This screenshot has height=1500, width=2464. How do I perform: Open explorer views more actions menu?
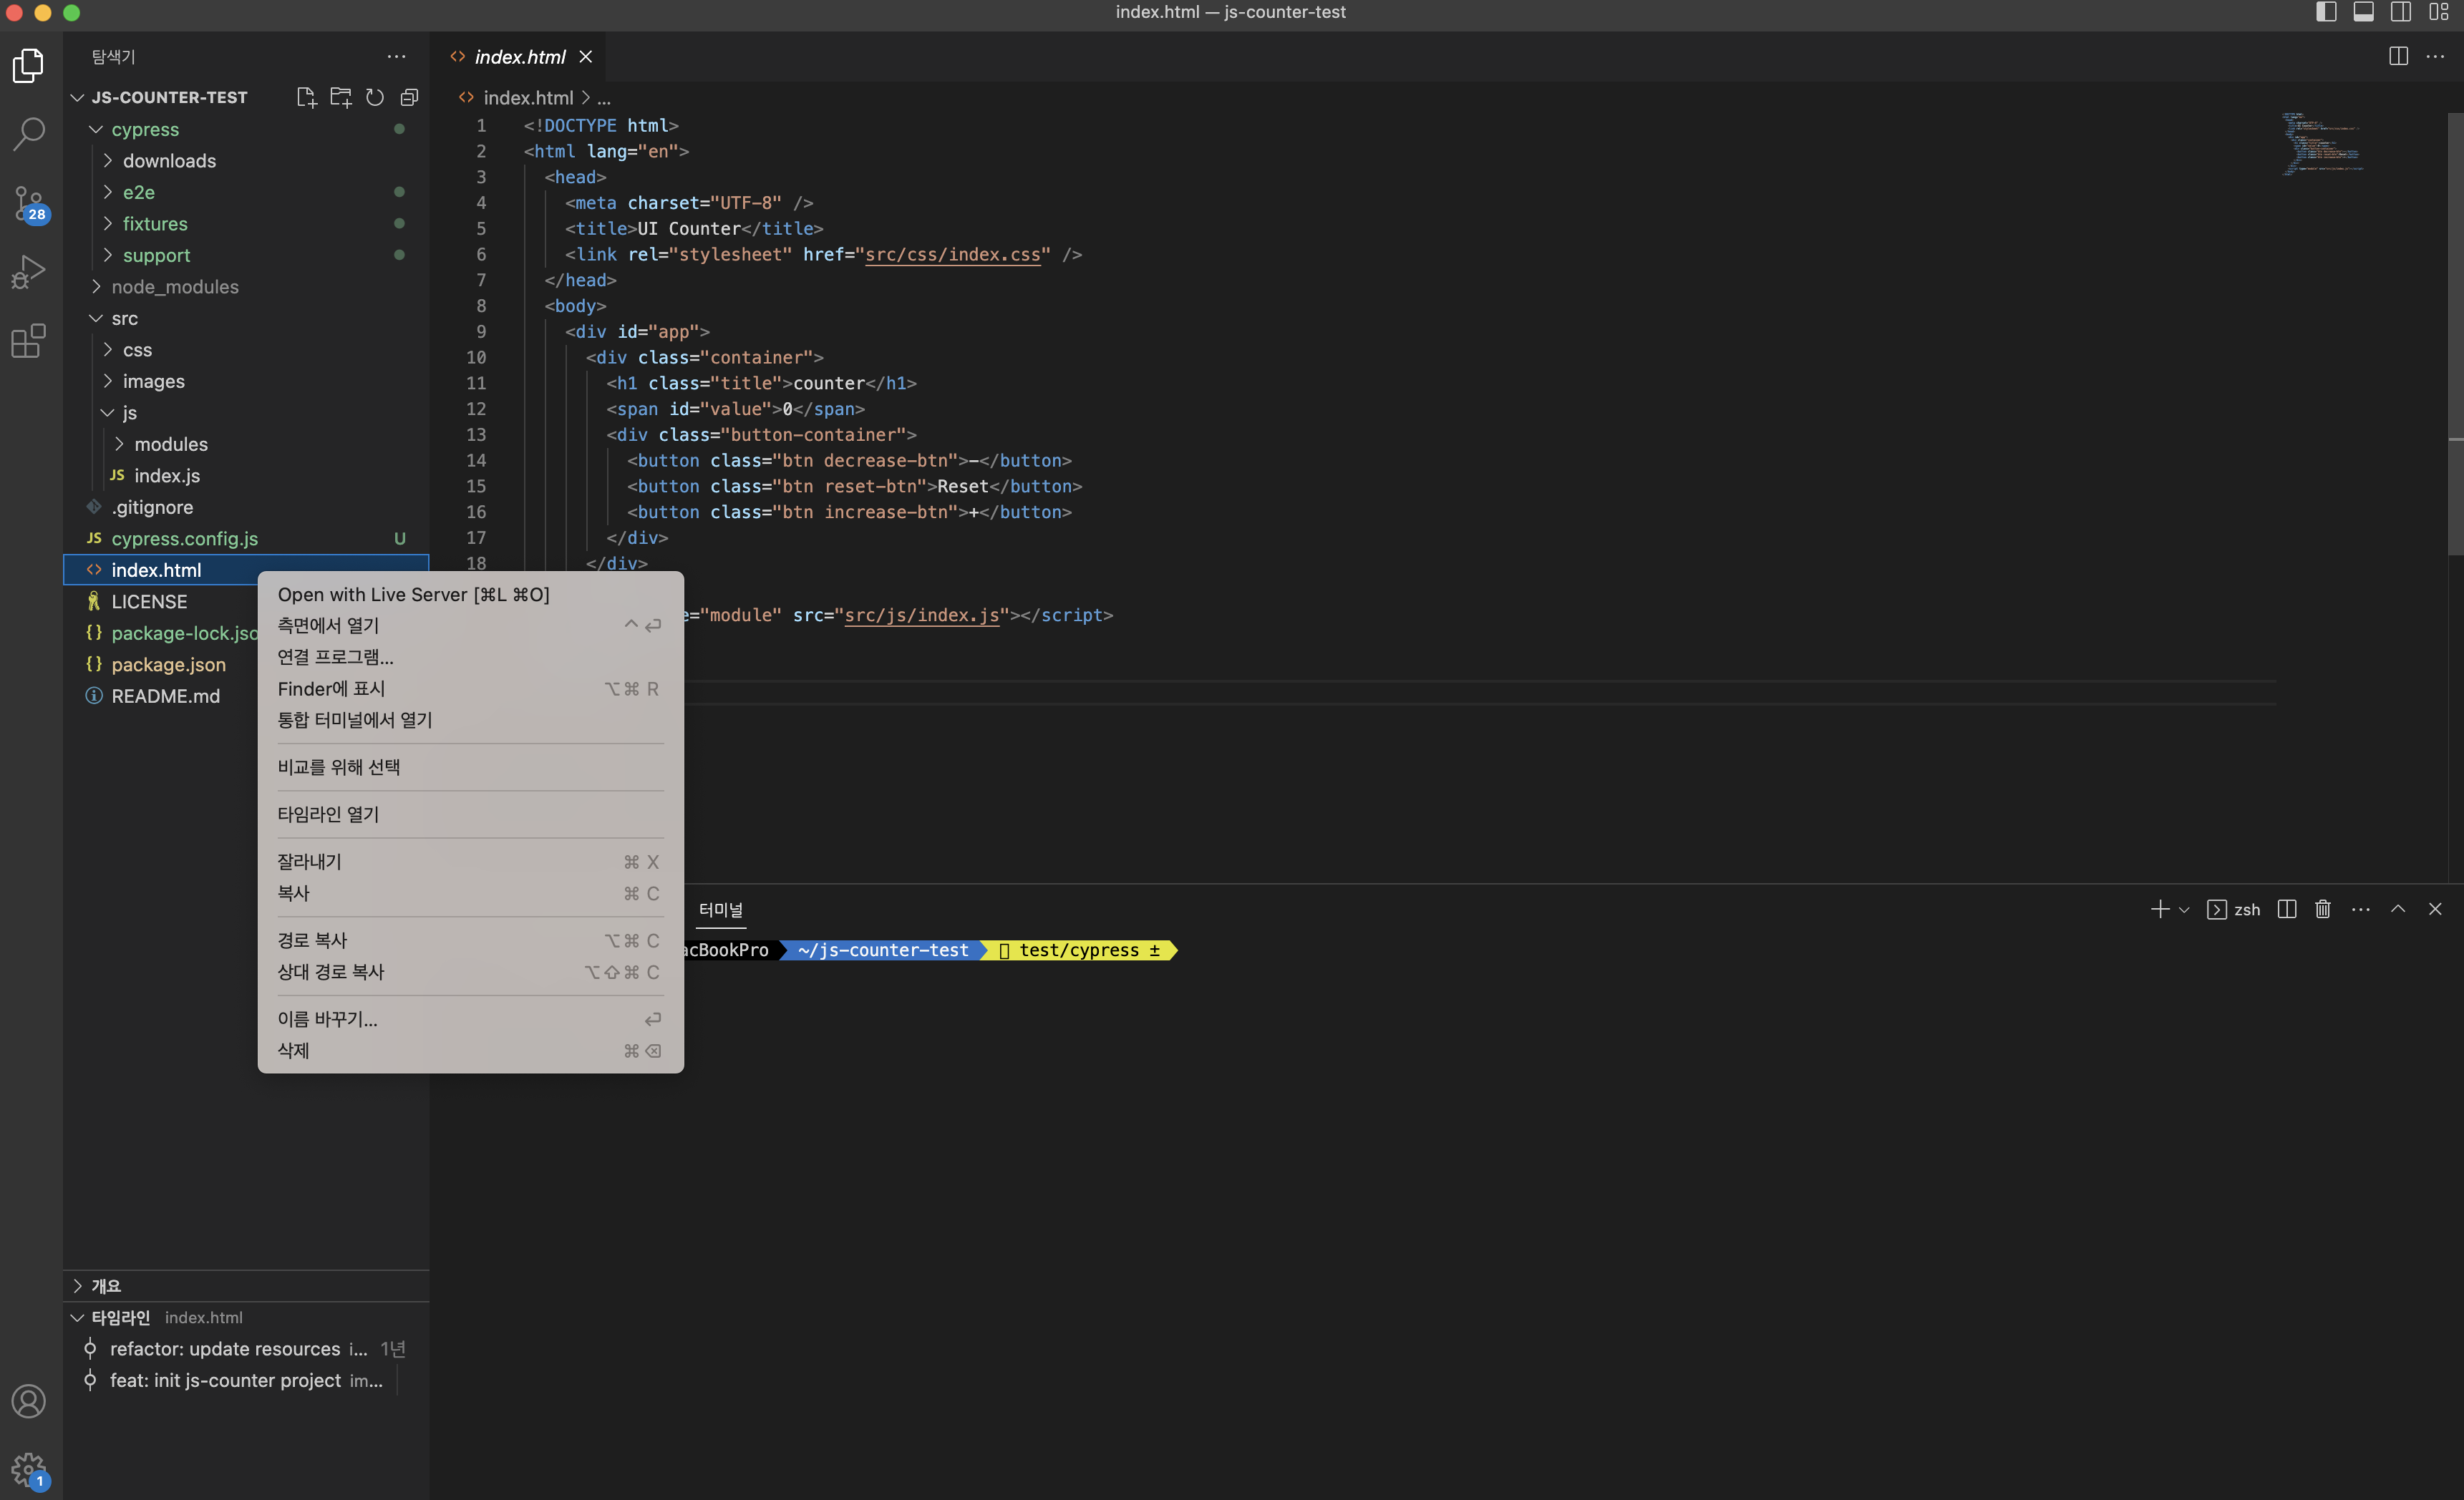397,57
